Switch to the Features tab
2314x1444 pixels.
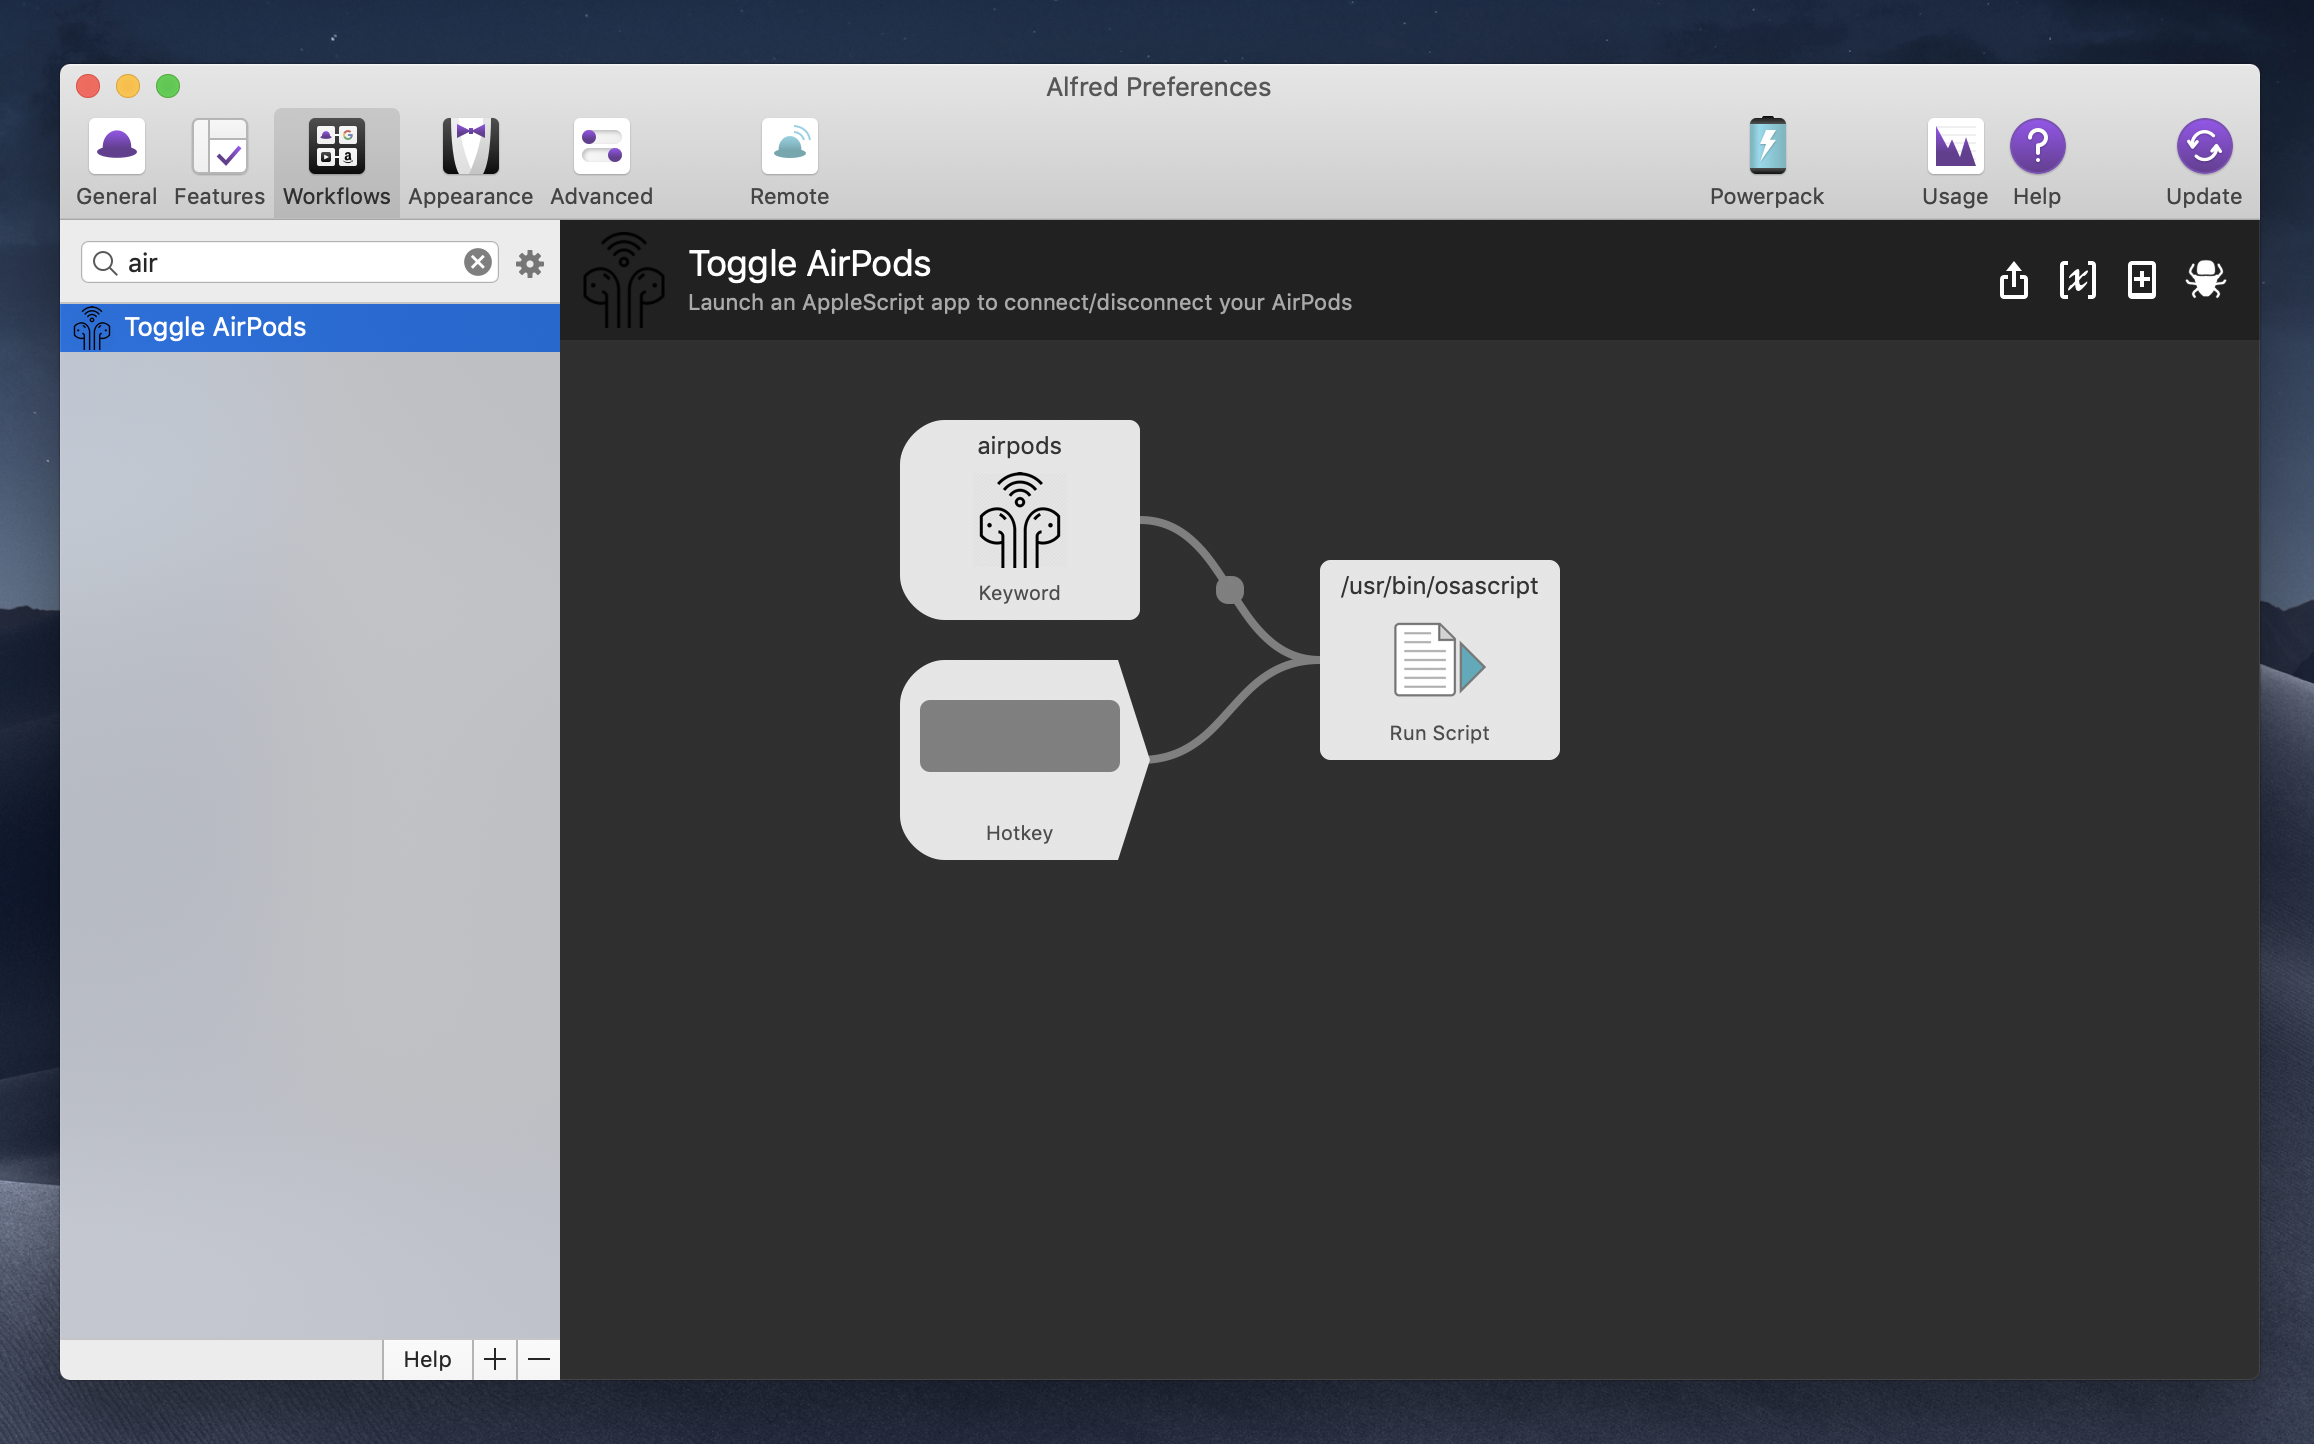pyautogui.click(x=219, y=163)
